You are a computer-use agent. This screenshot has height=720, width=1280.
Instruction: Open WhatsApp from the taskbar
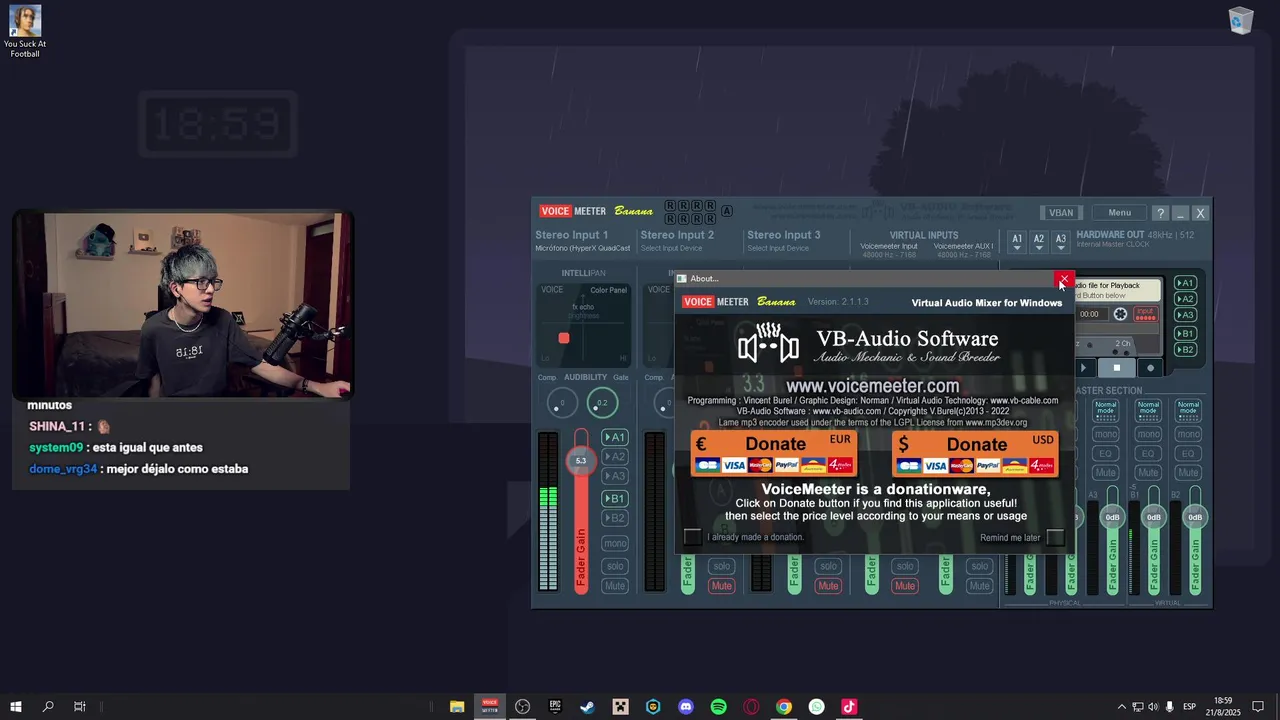pos(817,707)
